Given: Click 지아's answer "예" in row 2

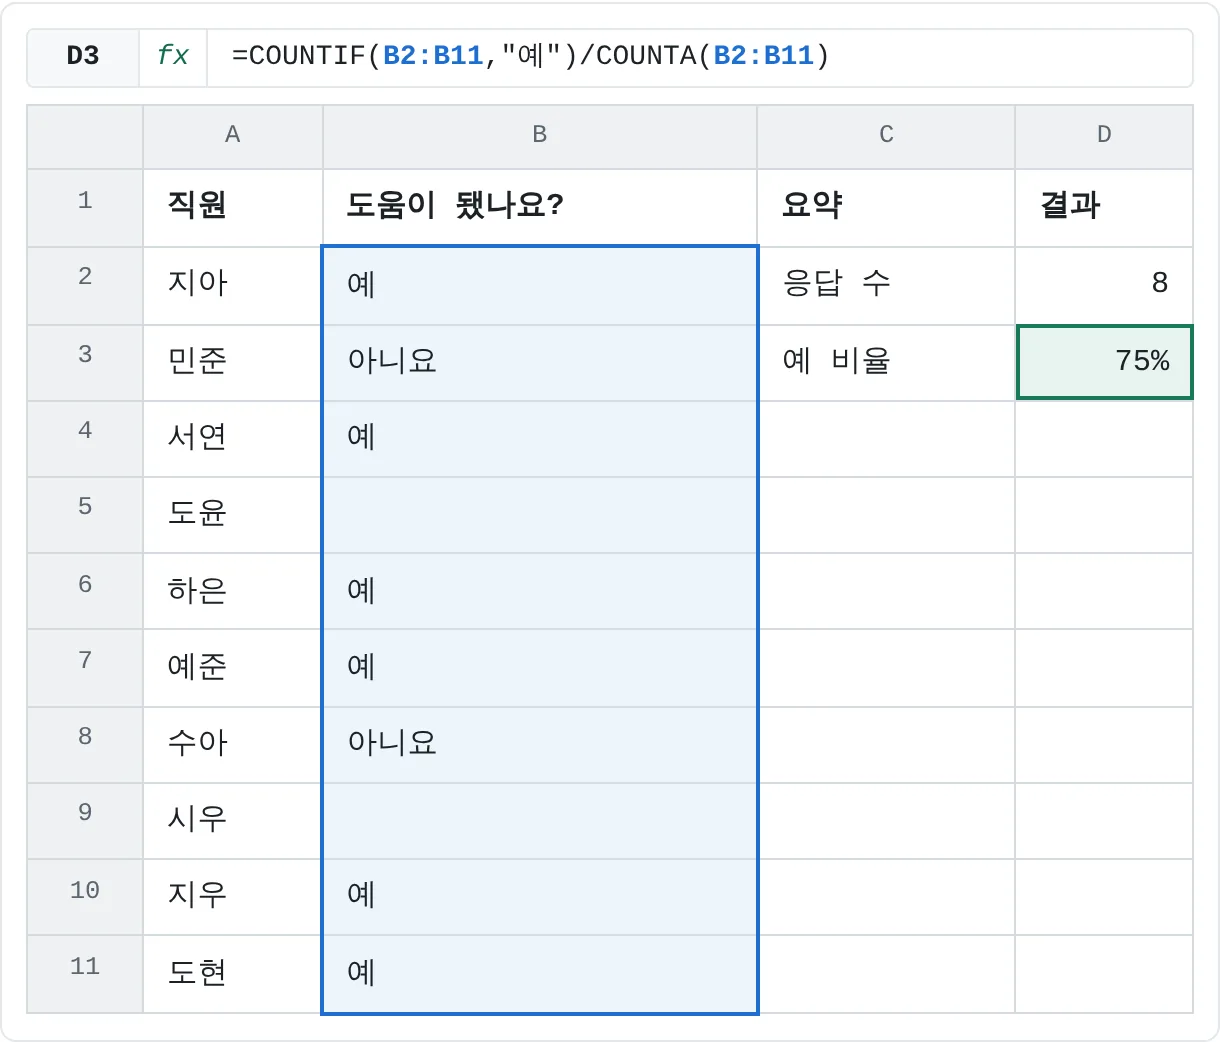Looking at the screenshot, I should pos(540,286).
